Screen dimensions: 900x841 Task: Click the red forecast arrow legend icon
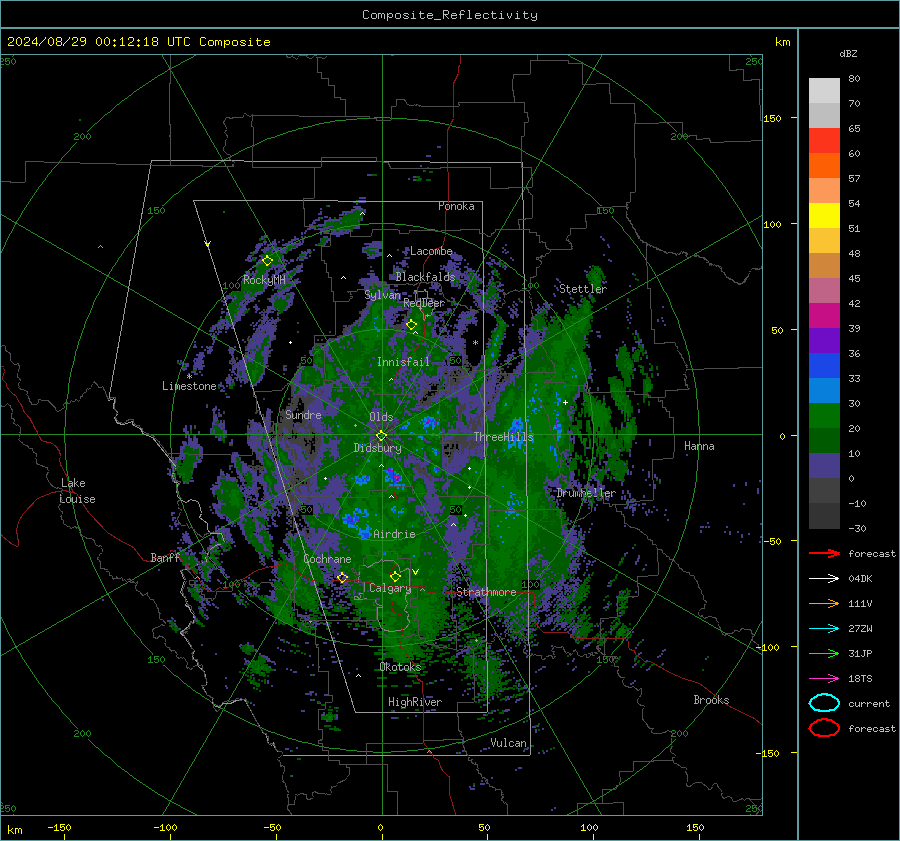[x=824, y=553]
